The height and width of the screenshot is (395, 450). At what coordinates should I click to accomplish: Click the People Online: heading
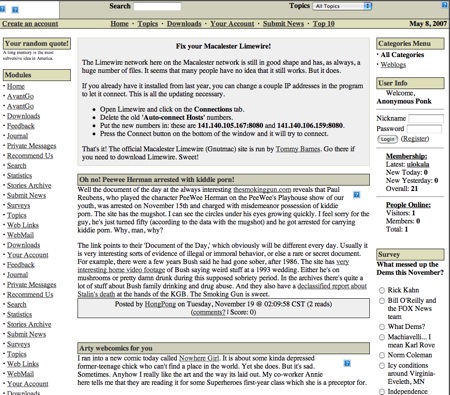[x=408, y=205]
